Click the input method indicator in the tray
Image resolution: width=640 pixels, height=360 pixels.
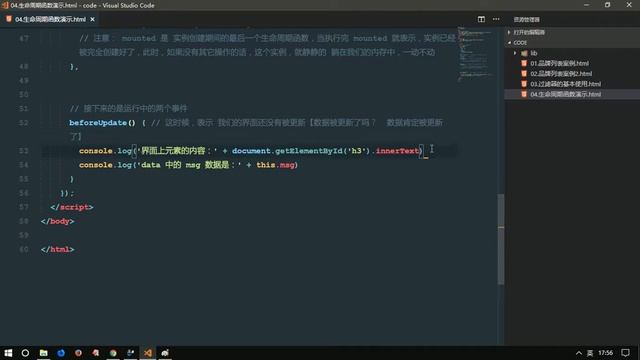coord(590,353)
